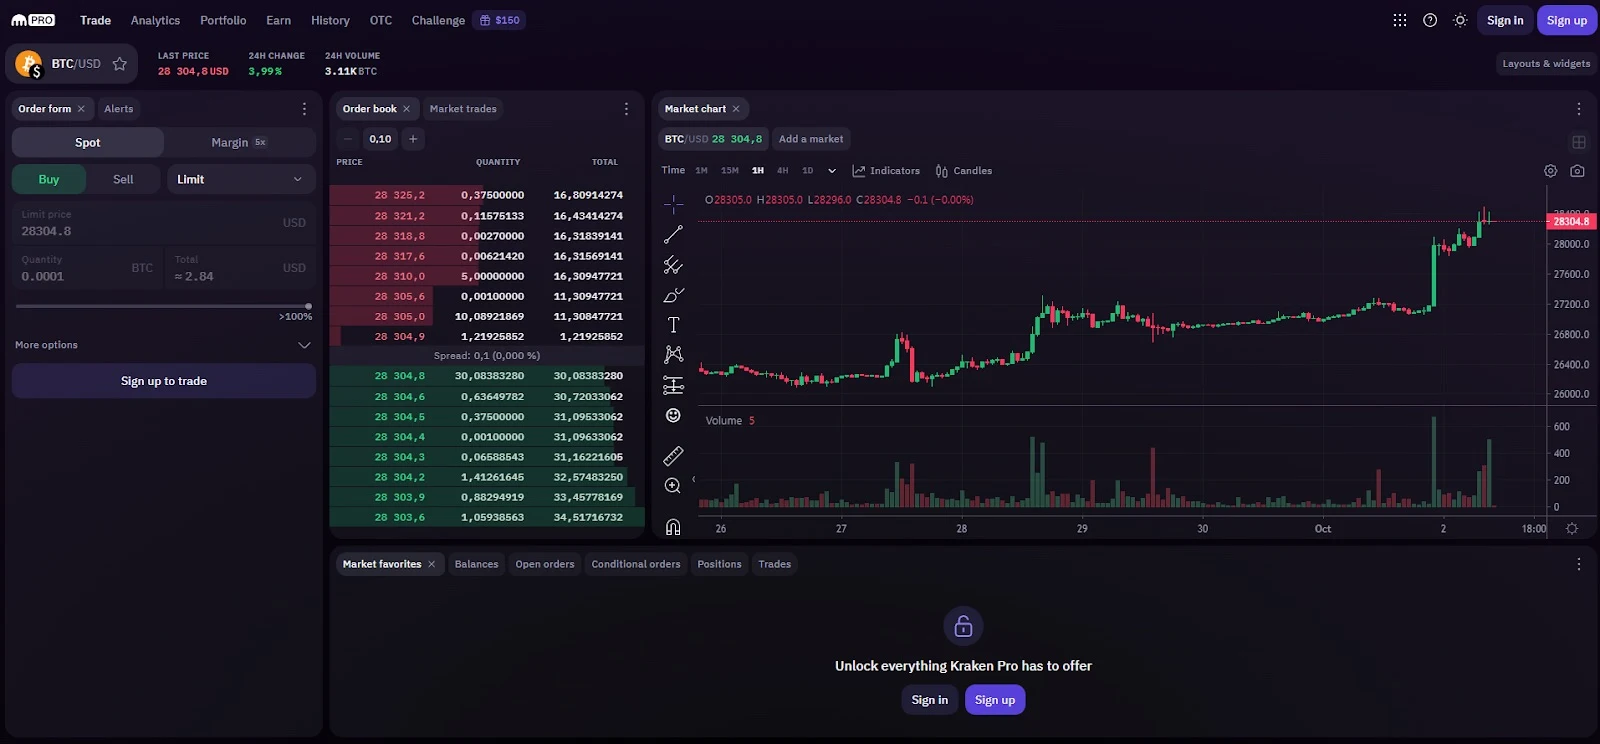Set chart interval to 4H
The image size is (1600, 744).
(x=782, y=171)
